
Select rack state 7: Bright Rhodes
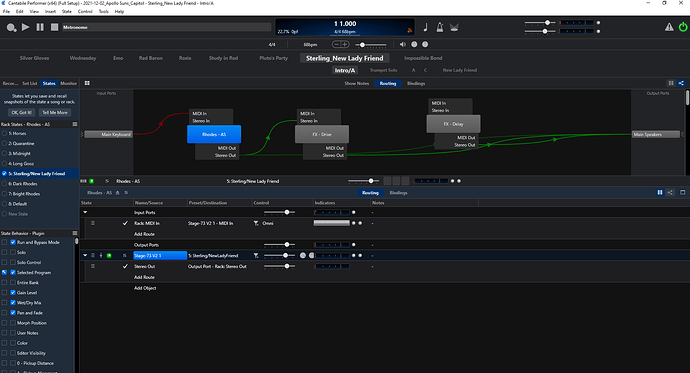click(x=24, y=194)
